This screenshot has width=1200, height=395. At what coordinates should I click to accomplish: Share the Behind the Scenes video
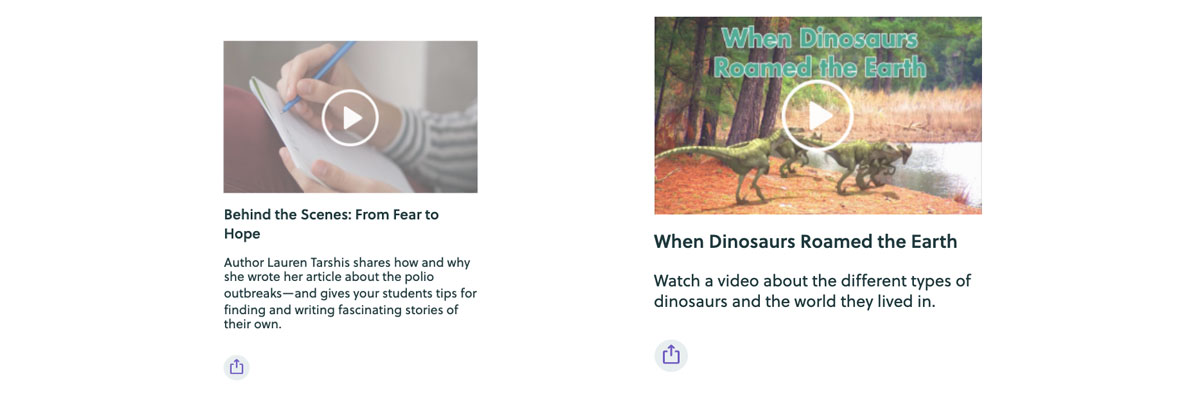[x=236, y=367]
